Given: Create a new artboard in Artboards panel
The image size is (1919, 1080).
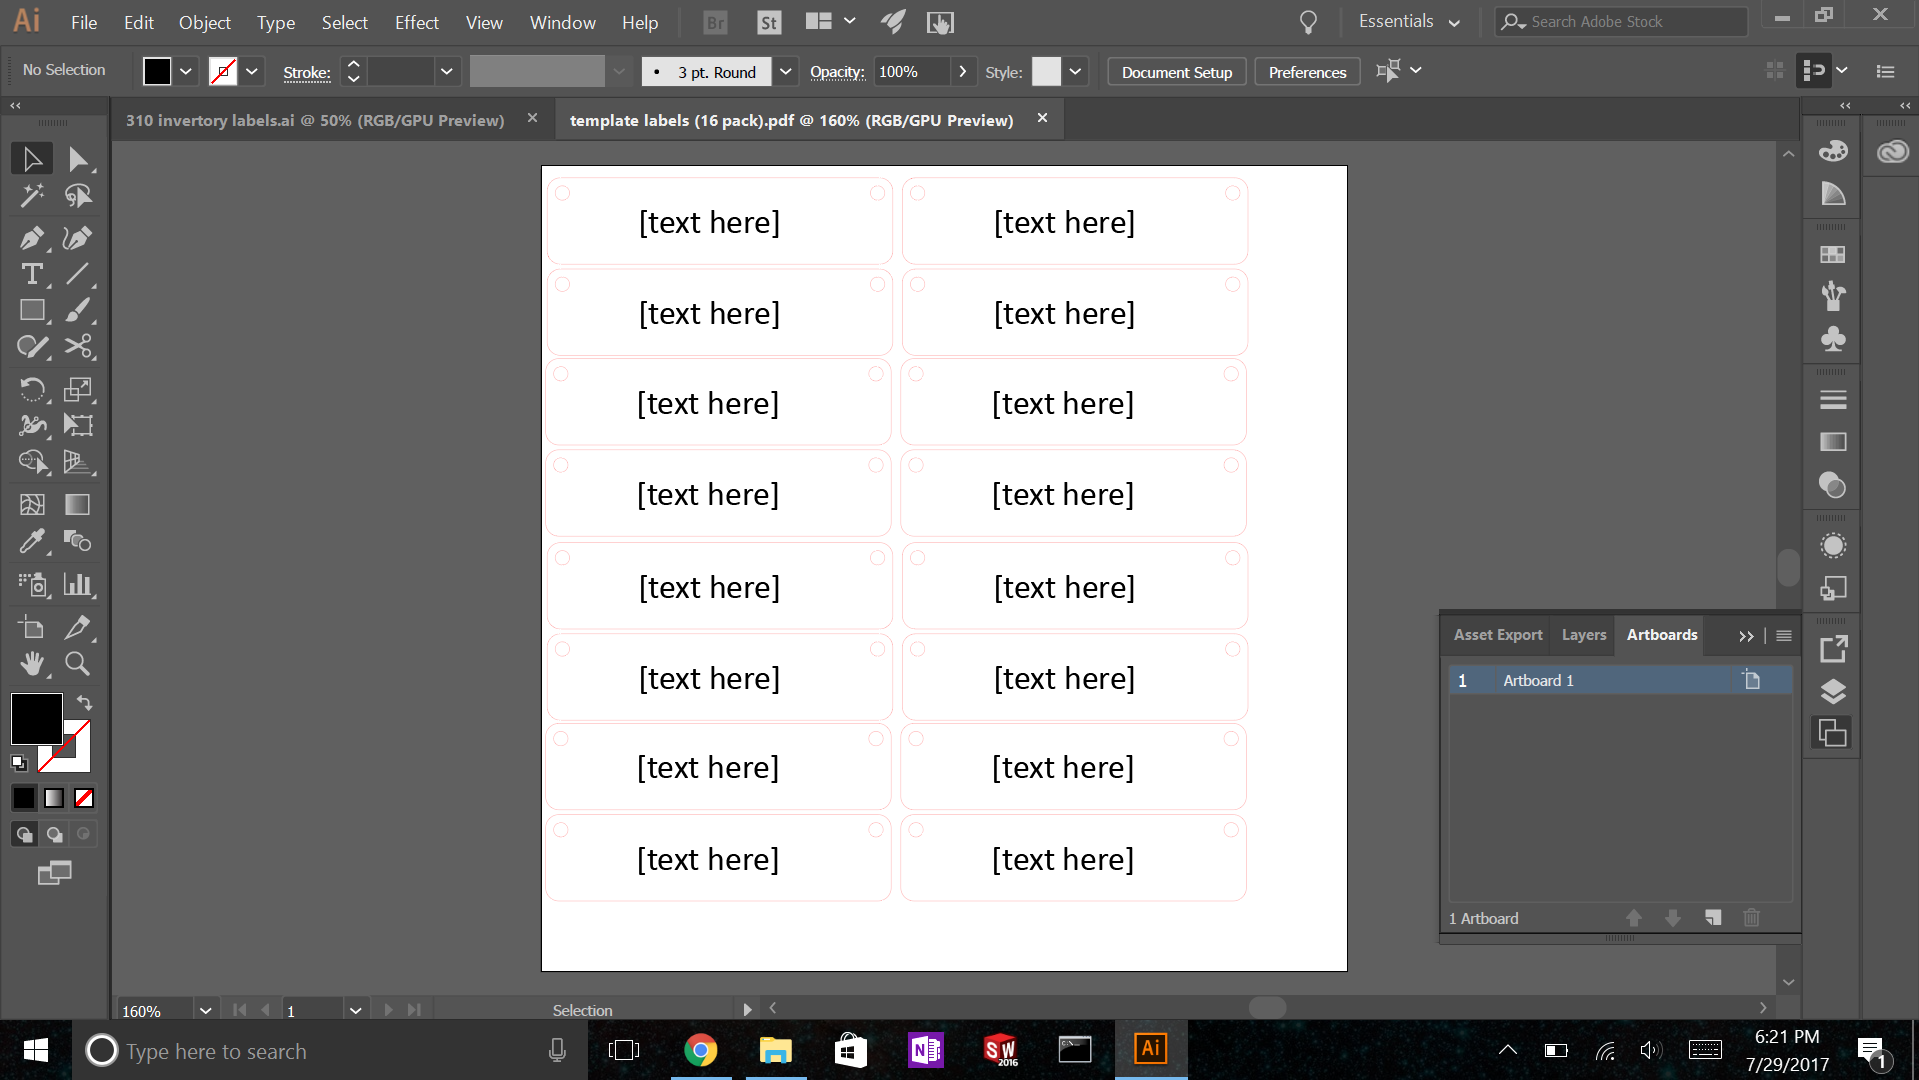Looking at the screenshot, I should tap(1713, 918).
